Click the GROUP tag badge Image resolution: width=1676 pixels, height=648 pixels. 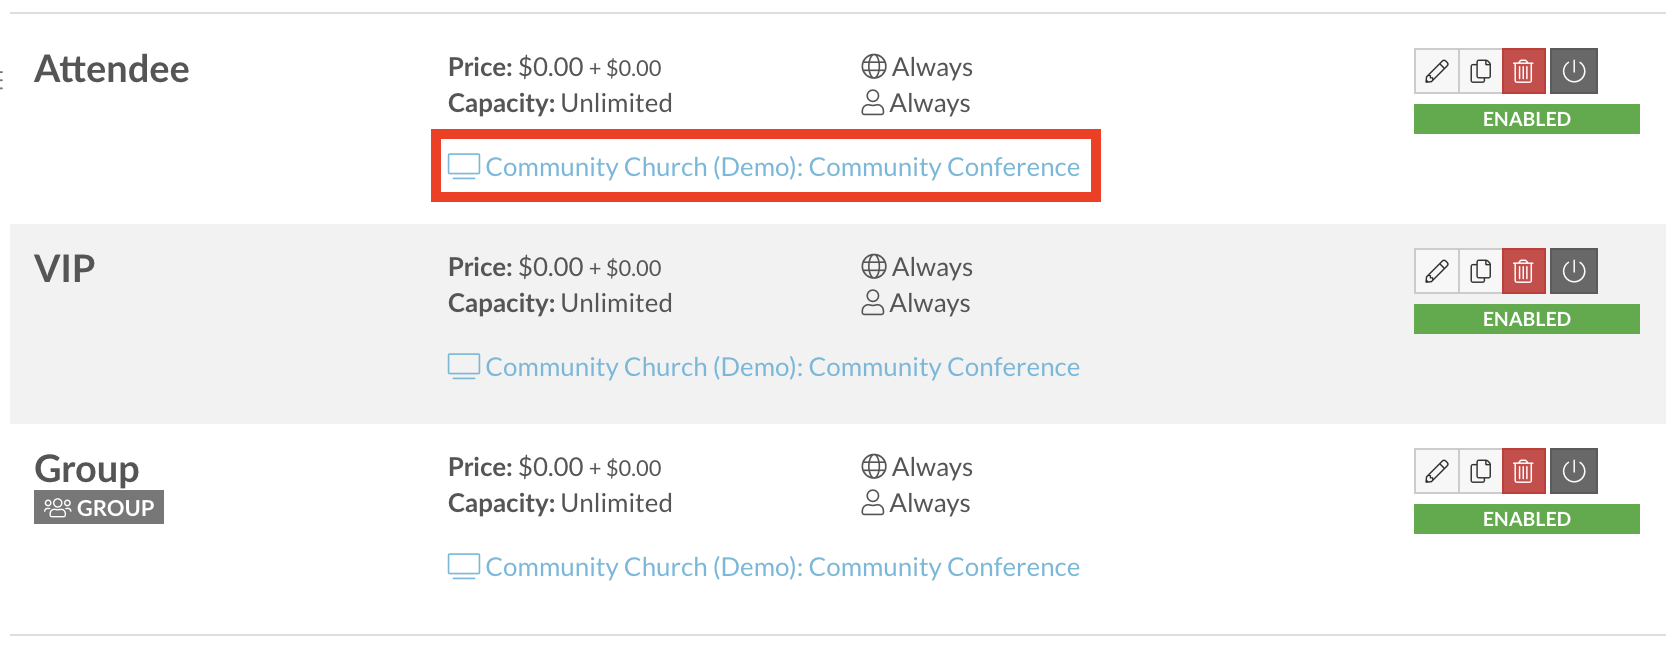click(99, 507)
